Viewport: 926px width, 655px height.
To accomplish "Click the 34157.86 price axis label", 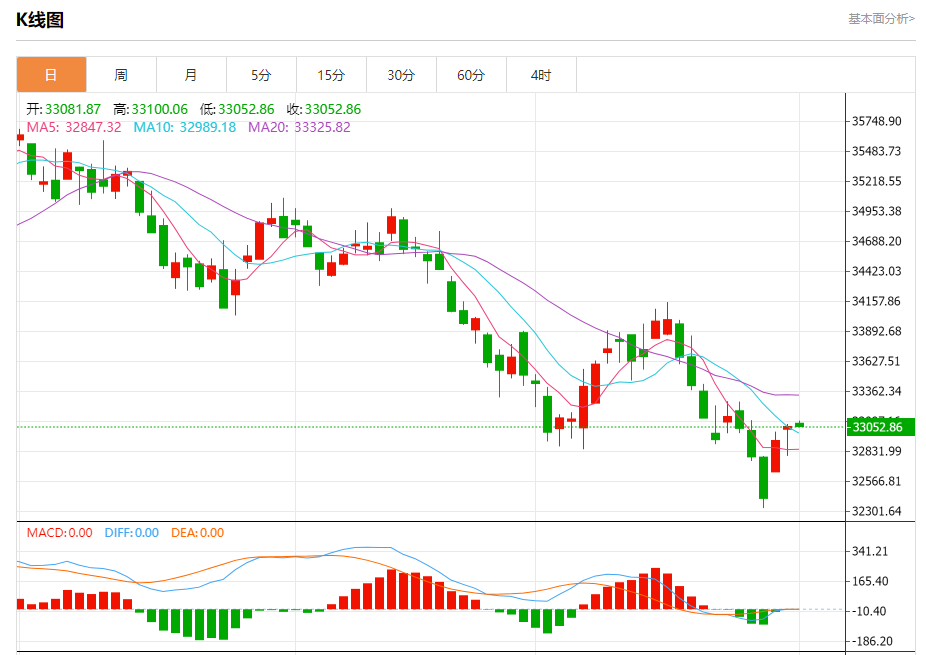I will pyautogui.click(x=876, y=301).
